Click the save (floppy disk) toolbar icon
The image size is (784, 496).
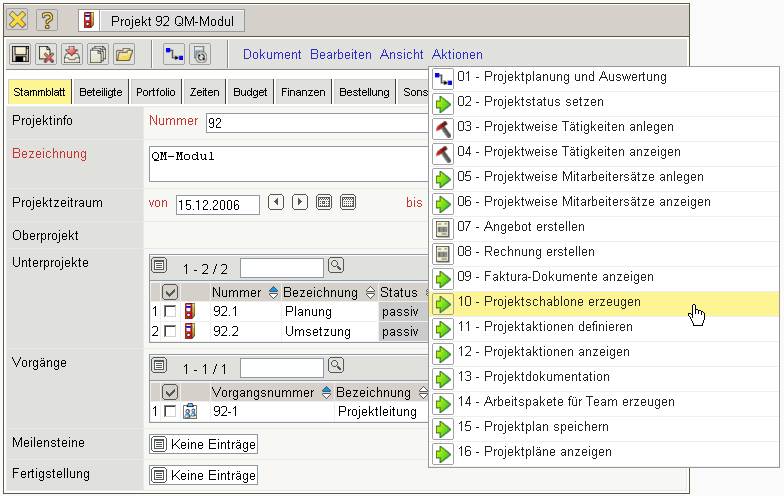coord(20,55)
